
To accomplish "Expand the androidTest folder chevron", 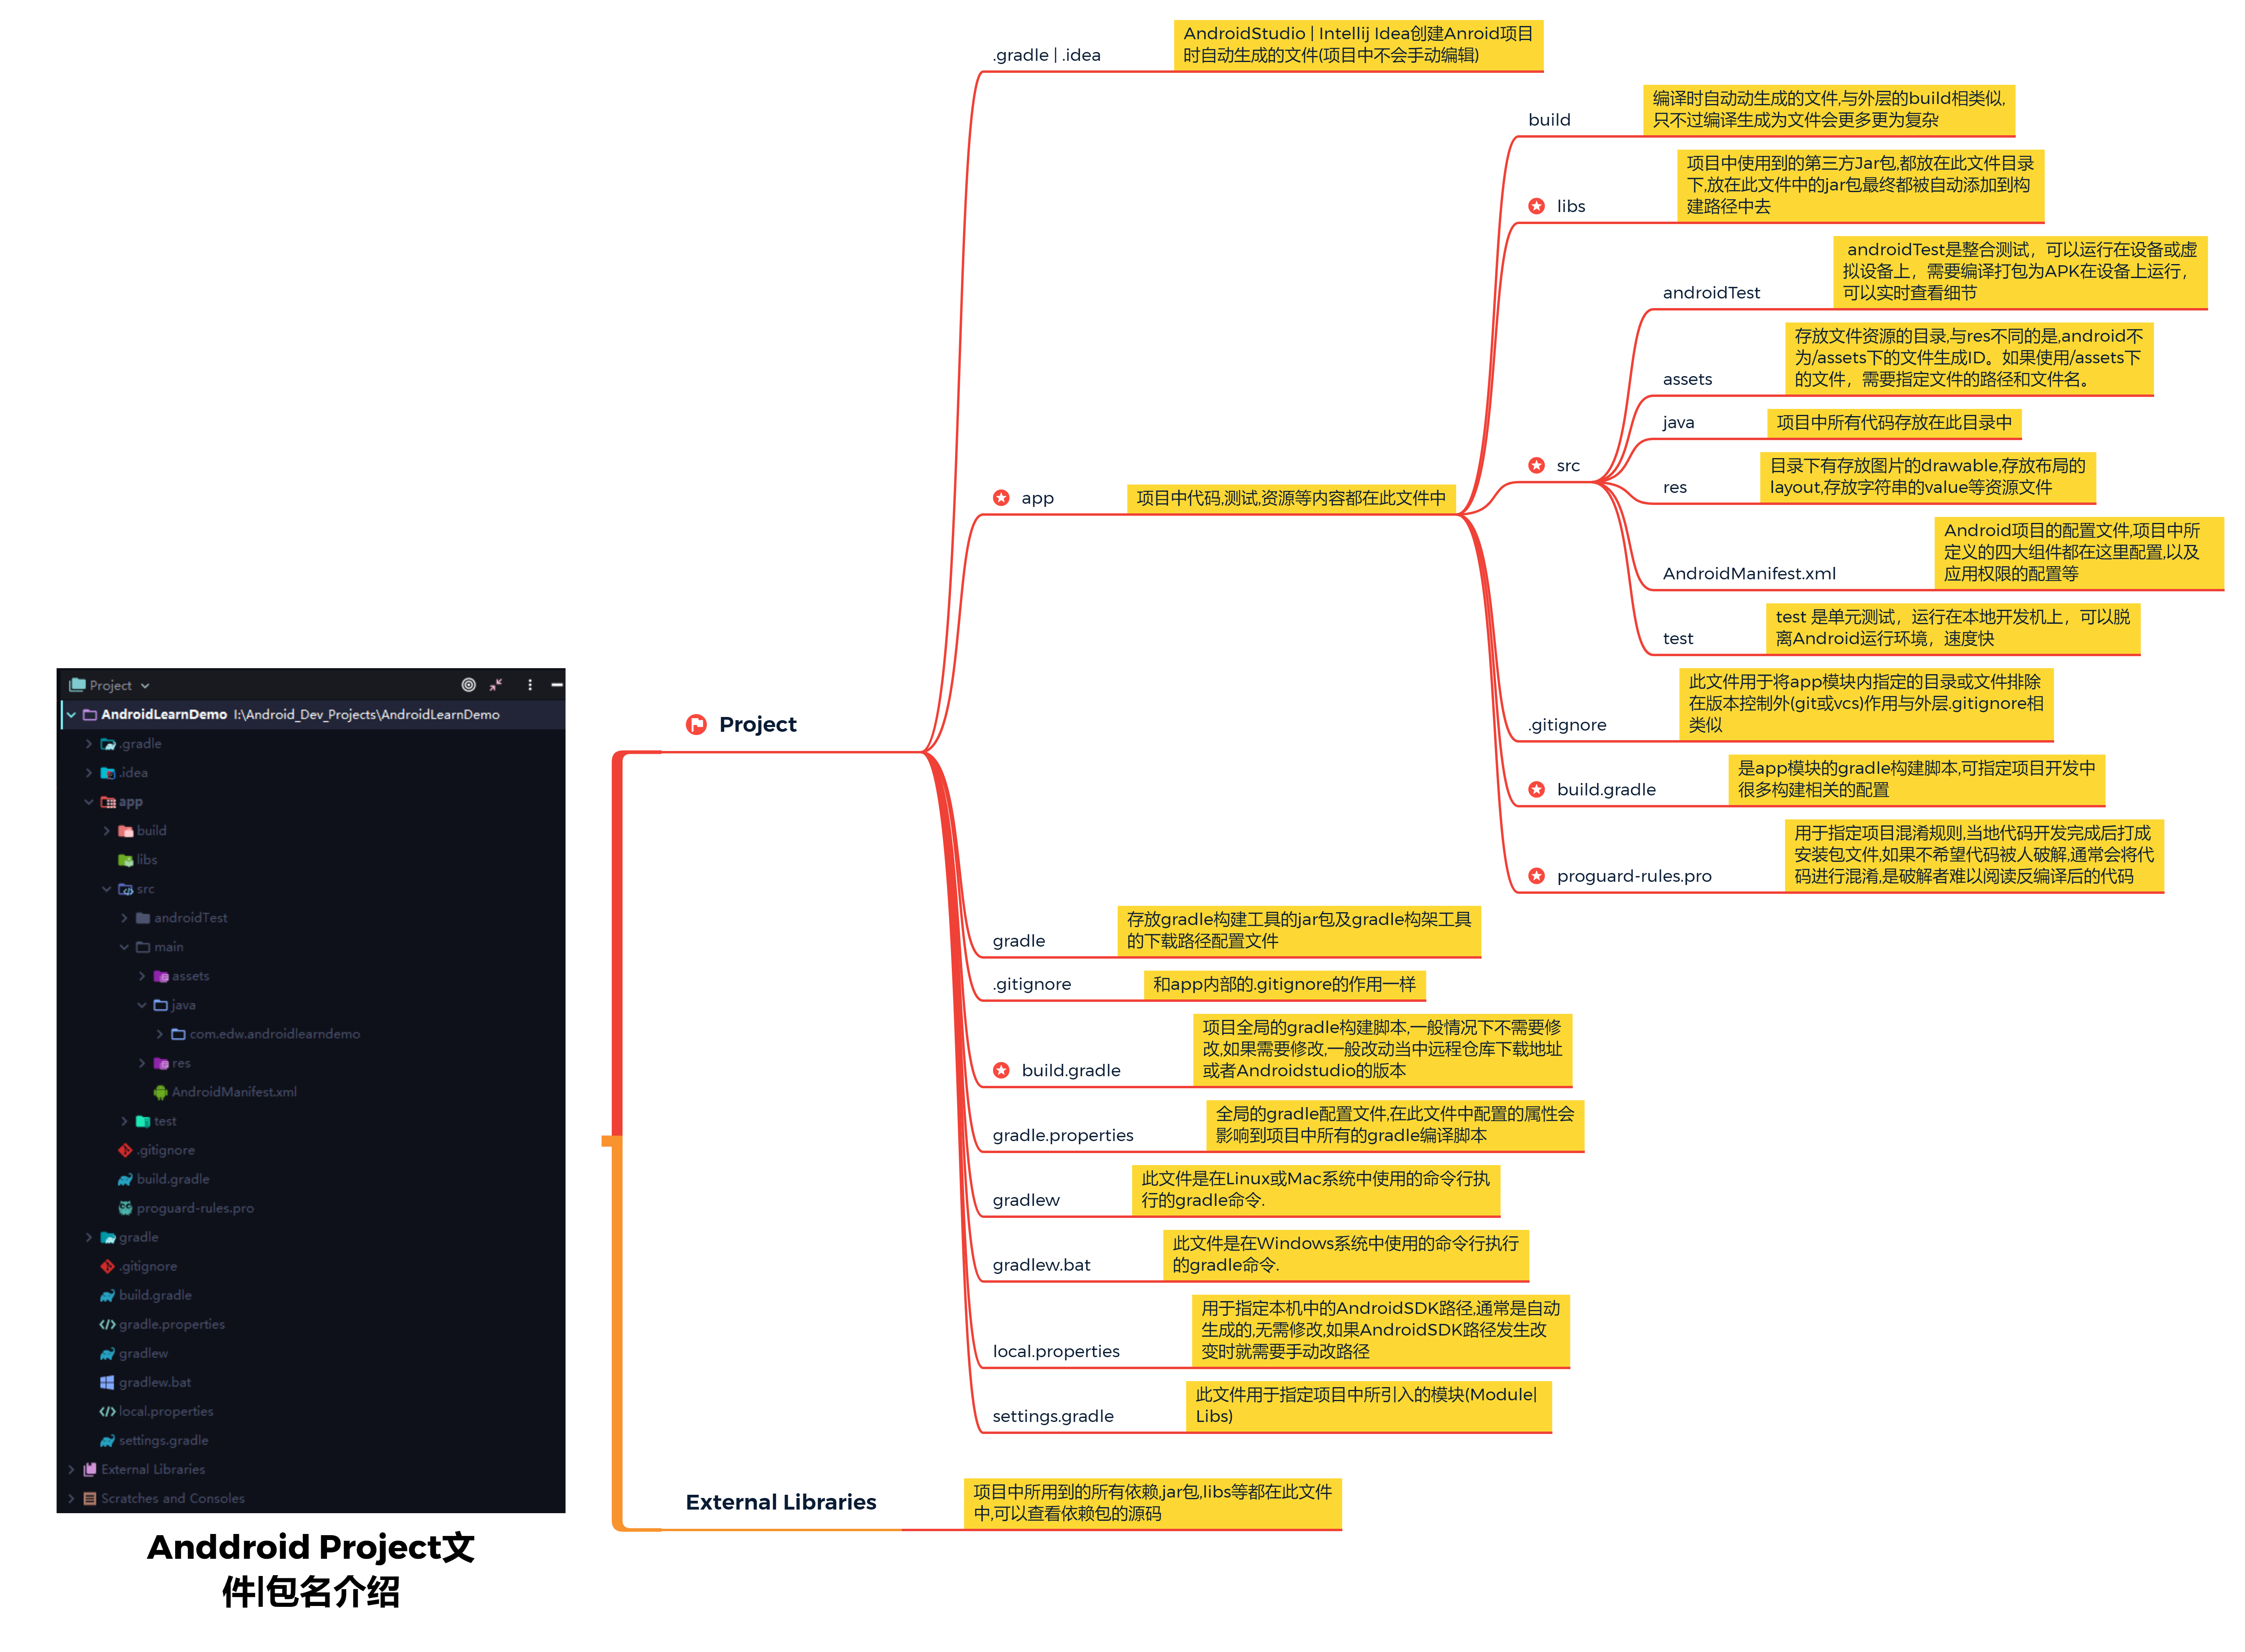I will point(124,918).
